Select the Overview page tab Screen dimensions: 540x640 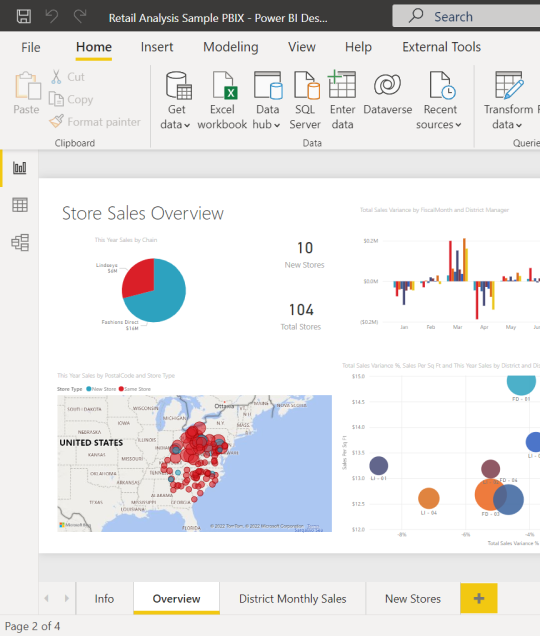click(x=176, y=598)
